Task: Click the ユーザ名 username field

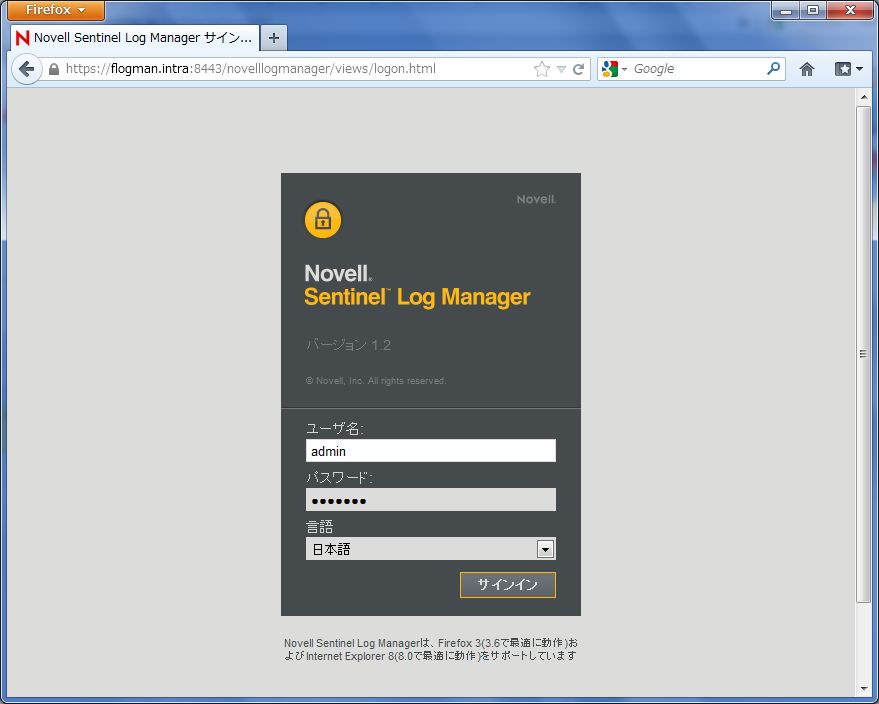Action: (431, 451)
